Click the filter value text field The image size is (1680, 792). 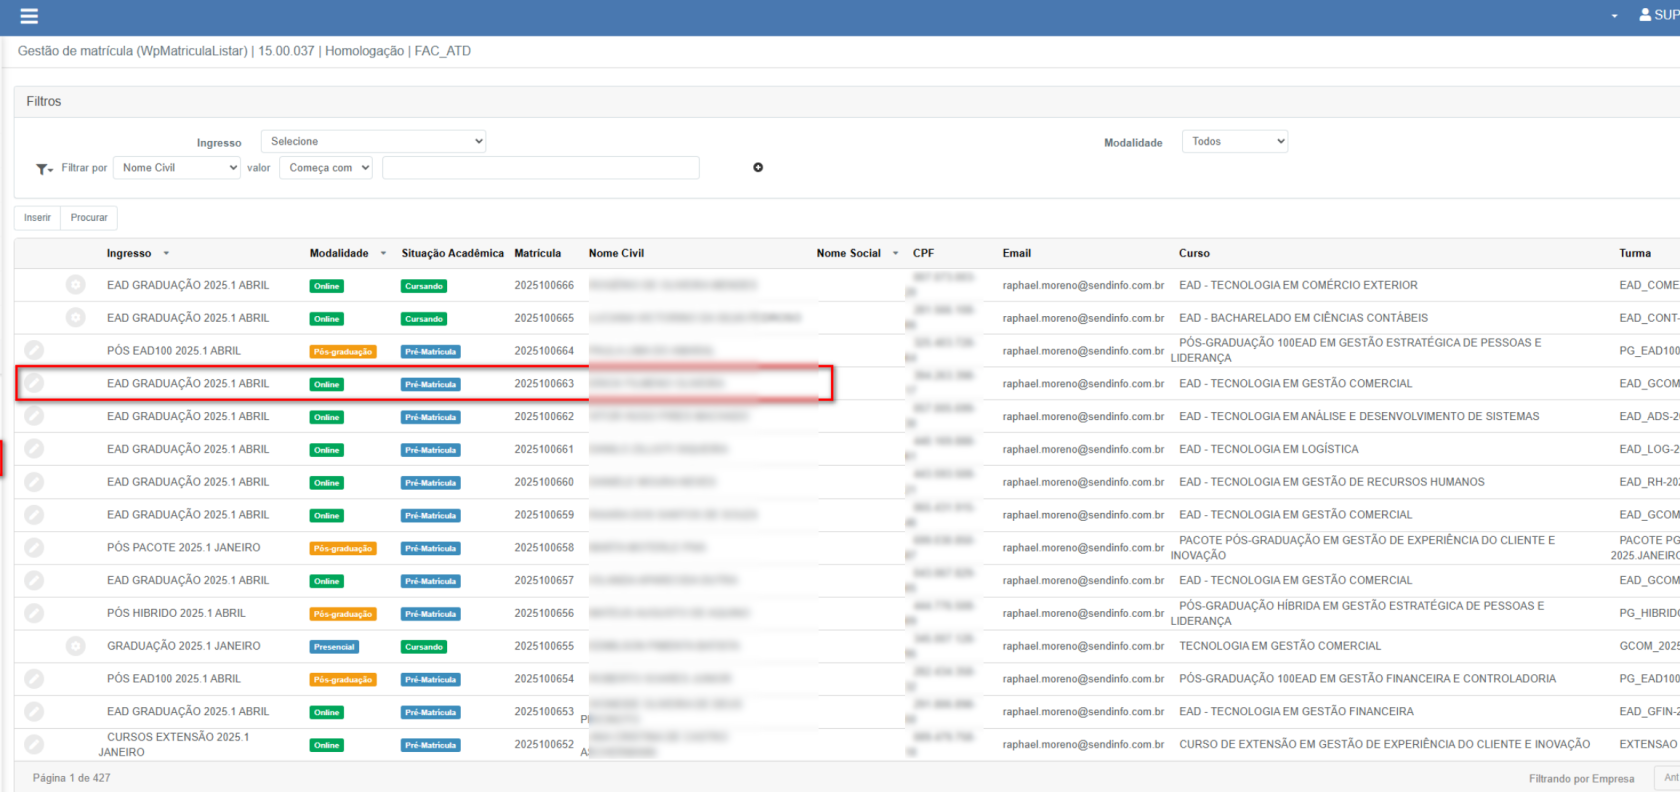(x=541, y=168)
